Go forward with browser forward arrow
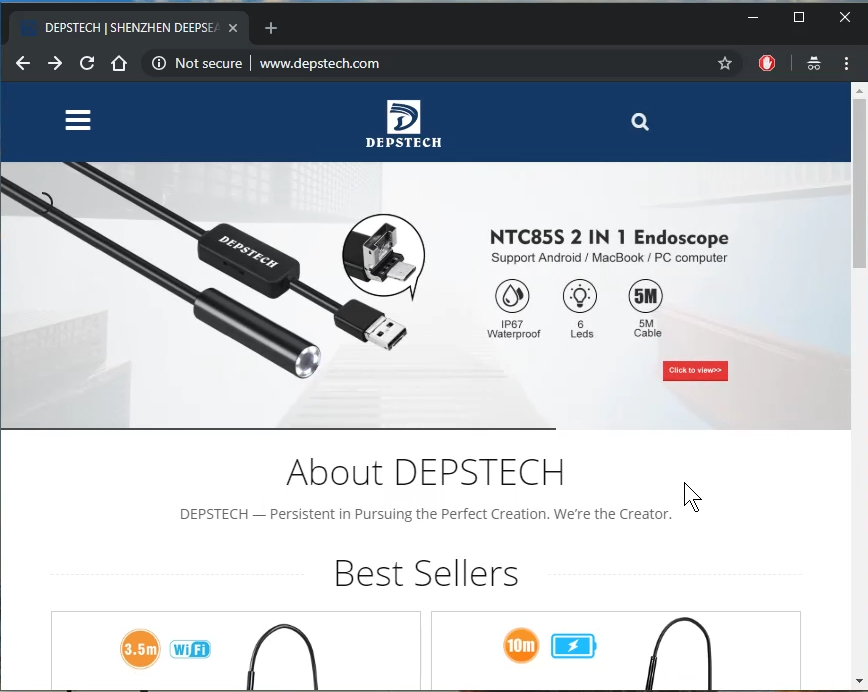The width and height of the screenshot is (868, 692). coord(55,63)
